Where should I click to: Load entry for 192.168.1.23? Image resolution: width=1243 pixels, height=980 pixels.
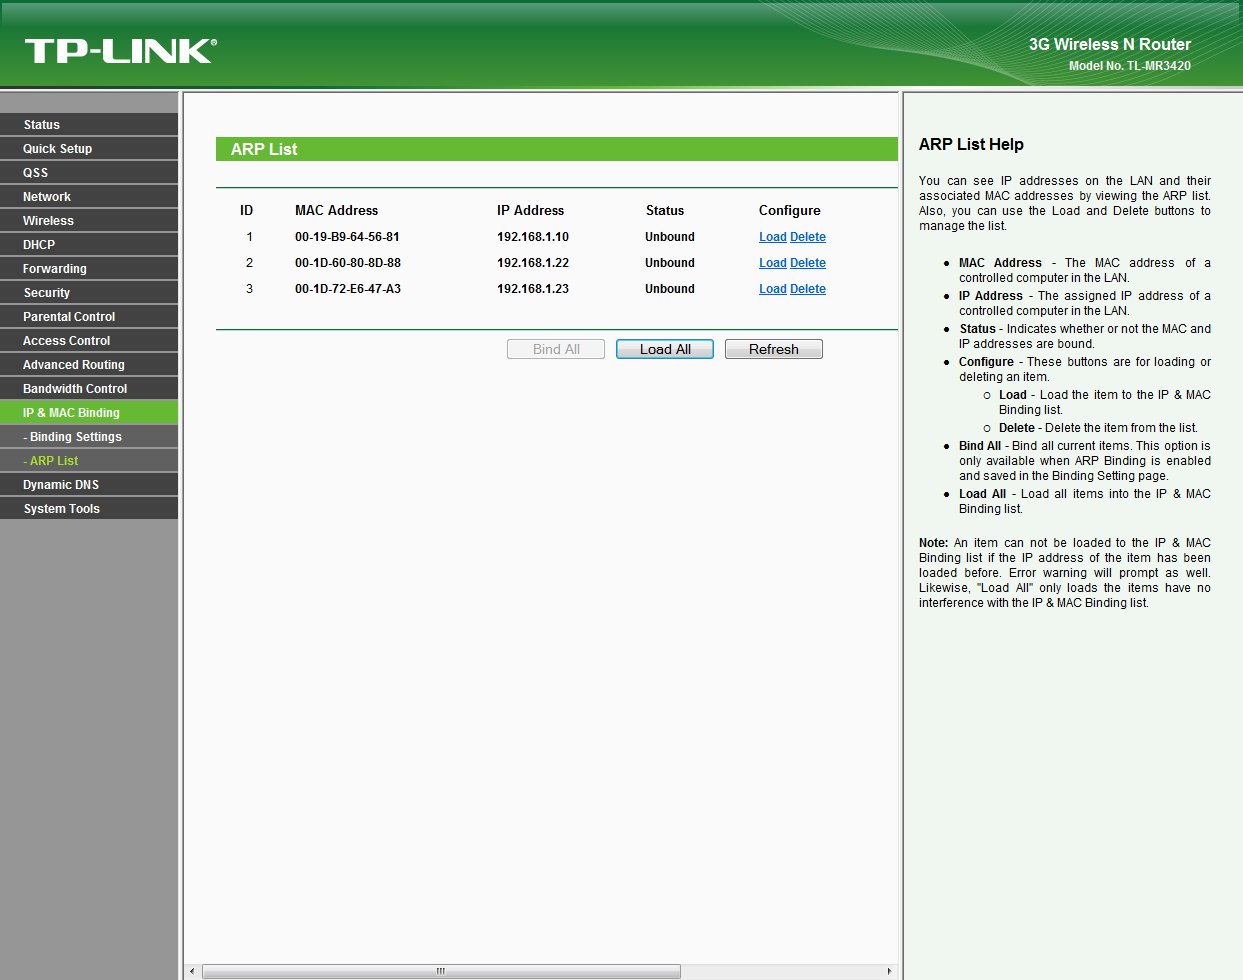(x=772, y=289)
